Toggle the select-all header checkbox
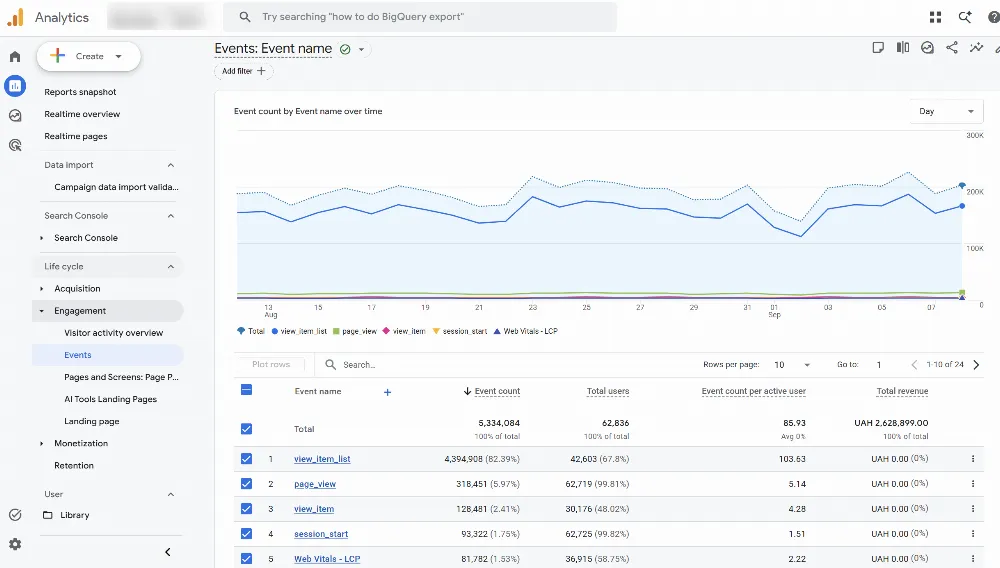The image size is (1000, 568). click(246, 390)
